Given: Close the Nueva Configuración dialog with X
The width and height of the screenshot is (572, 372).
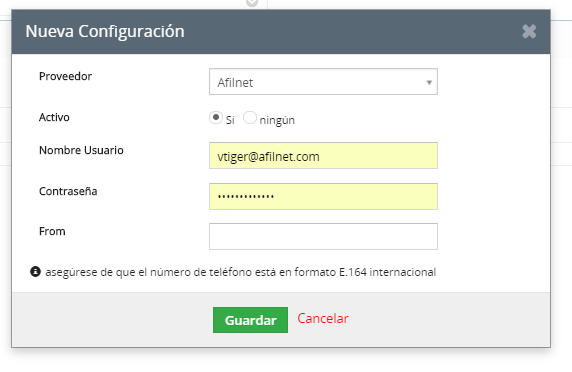Looking at the screenshot, I should [529, 32].
